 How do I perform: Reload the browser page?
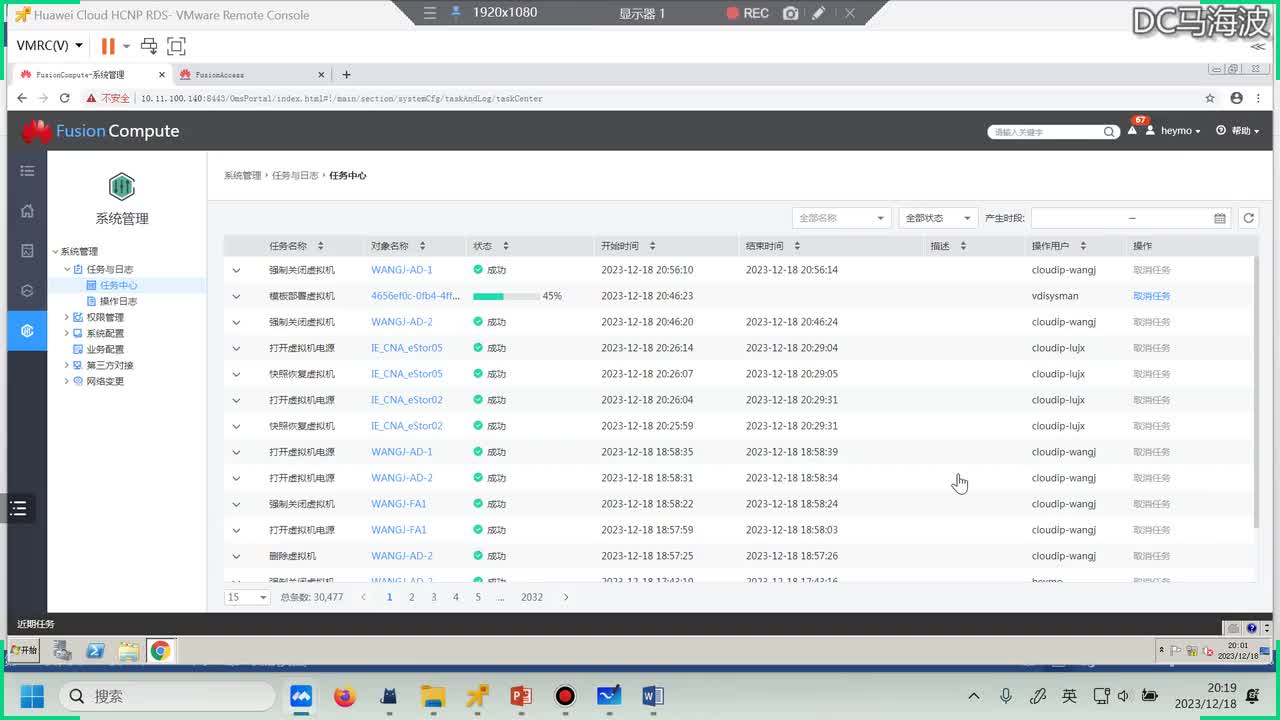tap(65, 99)
